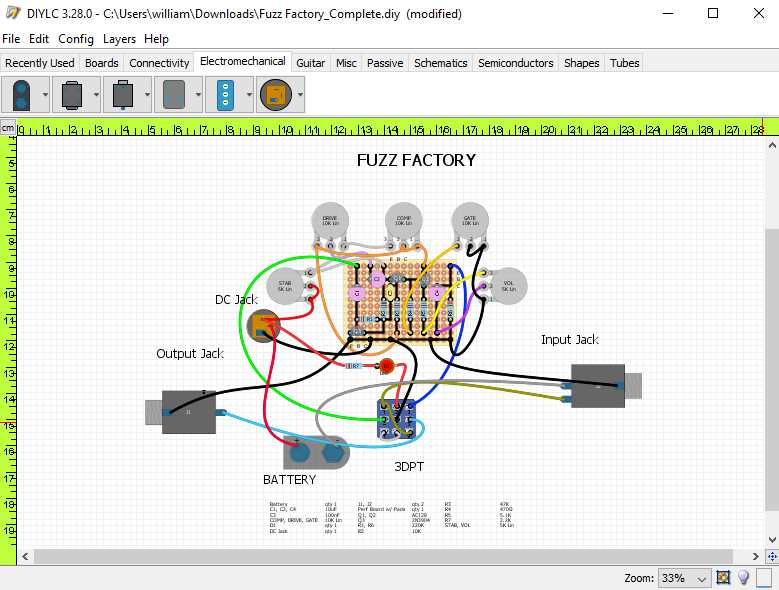Open dropdown arrow next to gray rectangle component

(198, 94)
